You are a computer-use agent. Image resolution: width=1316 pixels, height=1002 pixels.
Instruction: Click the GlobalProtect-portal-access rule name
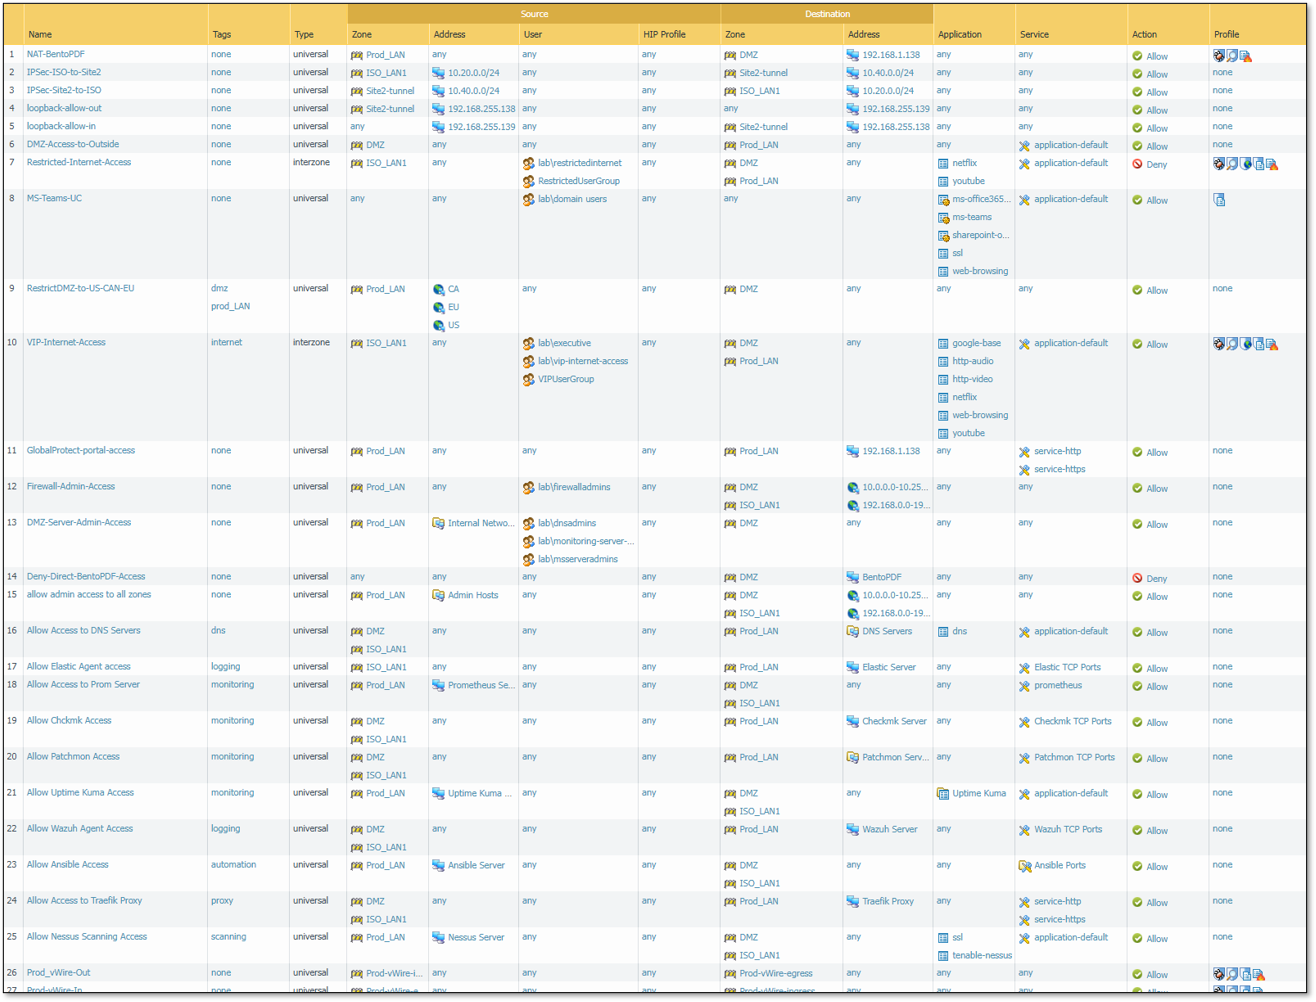[x=80, y=451]
